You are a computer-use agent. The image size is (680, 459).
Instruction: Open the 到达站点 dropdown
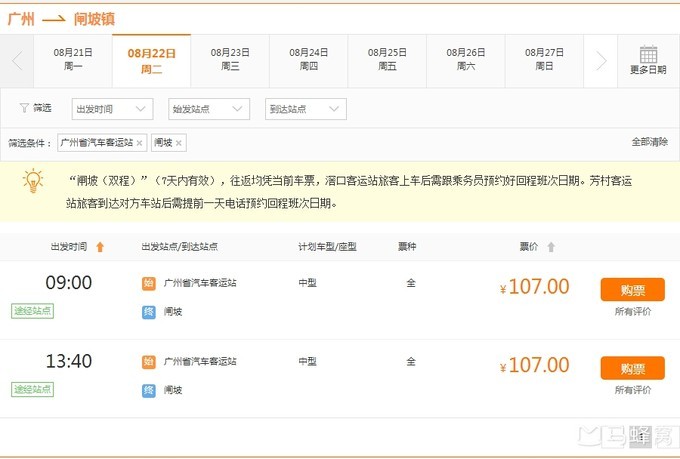[306, 109]
